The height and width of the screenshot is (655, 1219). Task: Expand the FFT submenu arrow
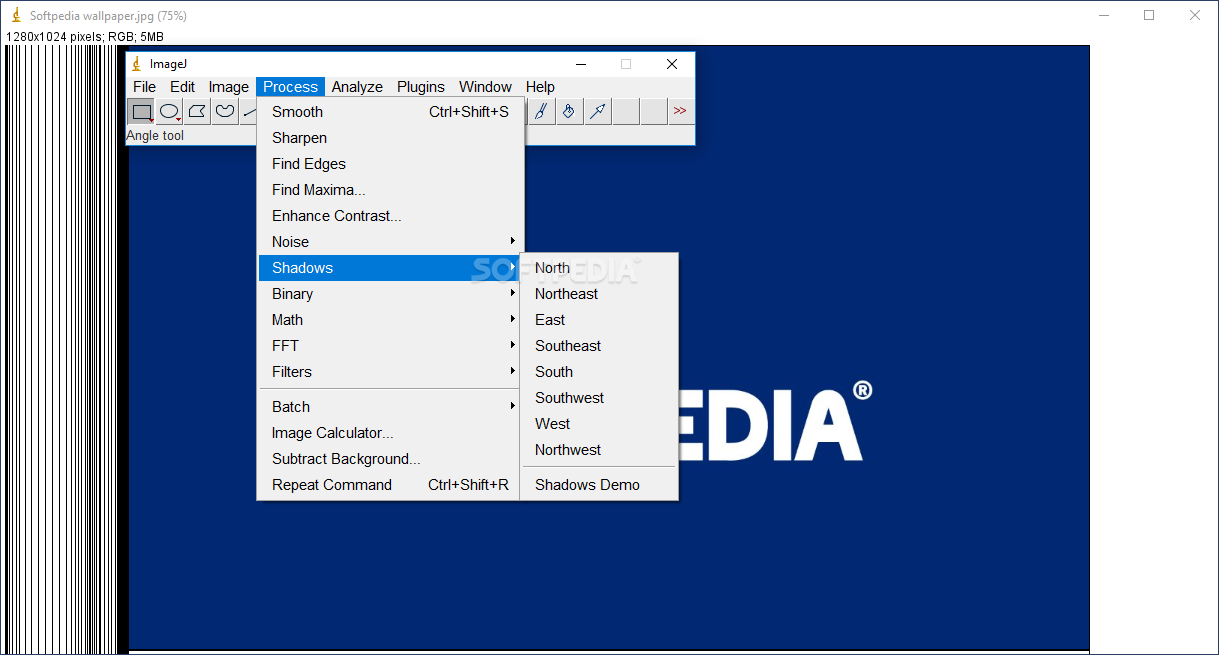coord(513,345)
